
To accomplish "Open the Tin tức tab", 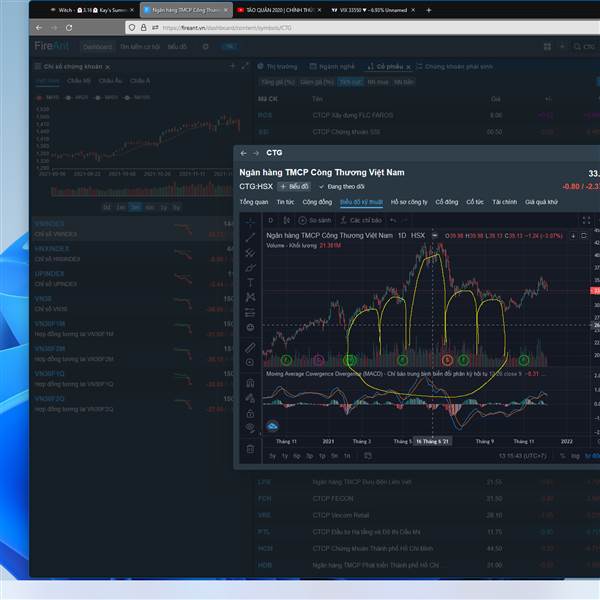I will pos(285,202).
